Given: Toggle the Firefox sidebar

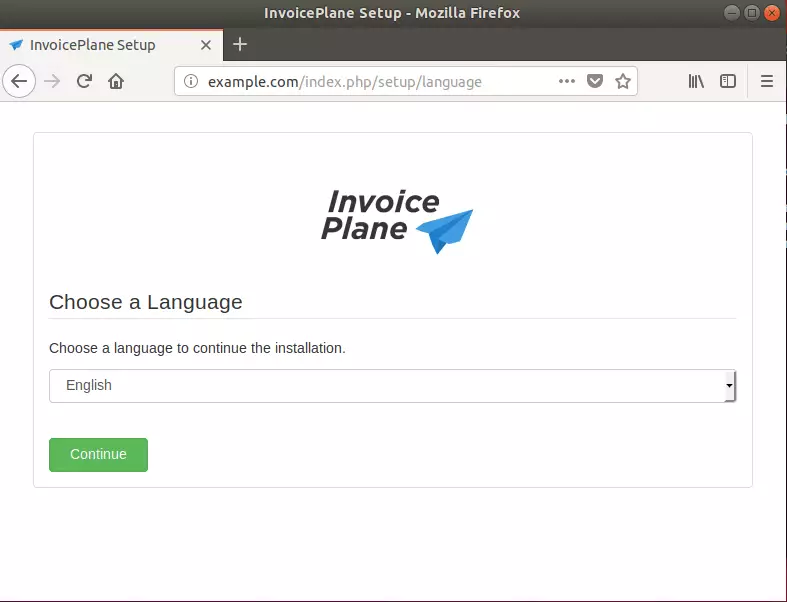Looking at the screenshot, I should [x=728, y=81].
